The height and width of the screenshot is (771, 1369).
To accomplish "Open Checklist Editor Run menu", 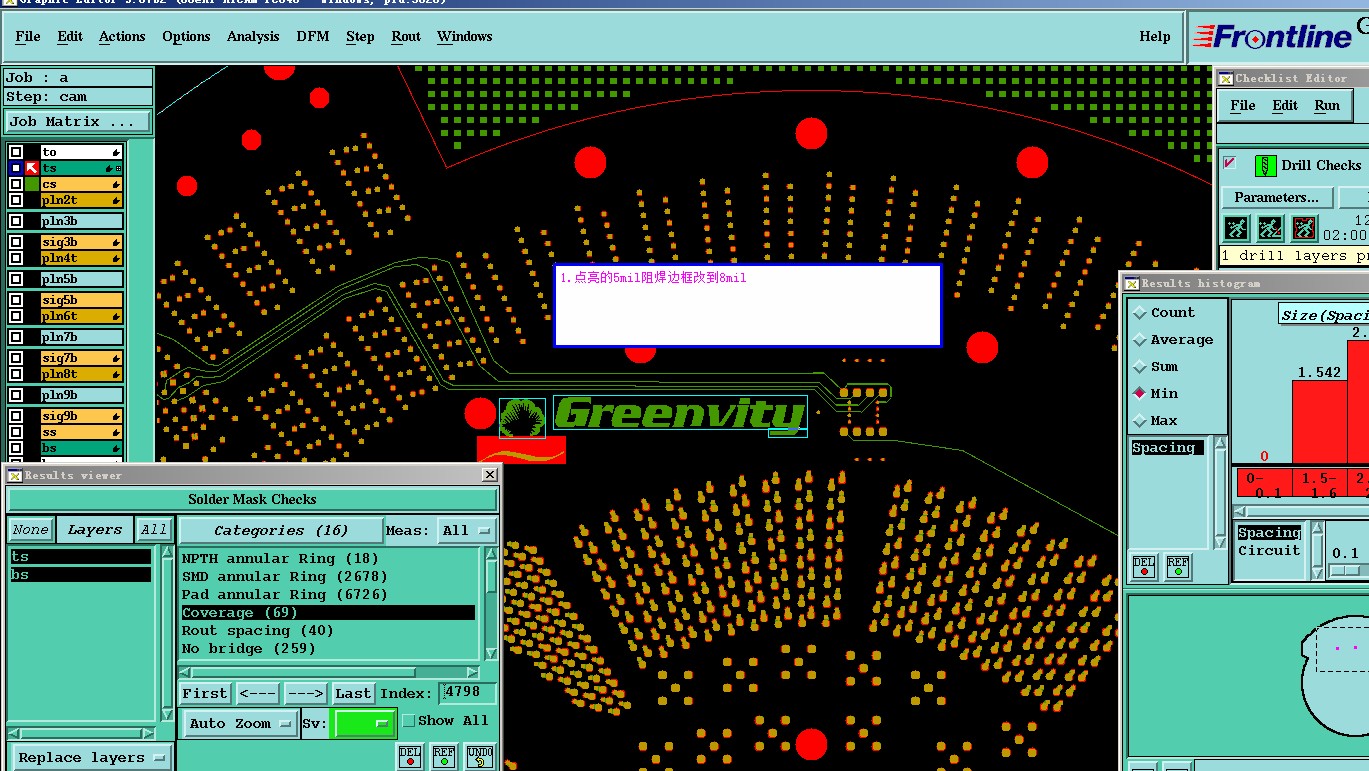I will click(x=1327, y=105).
